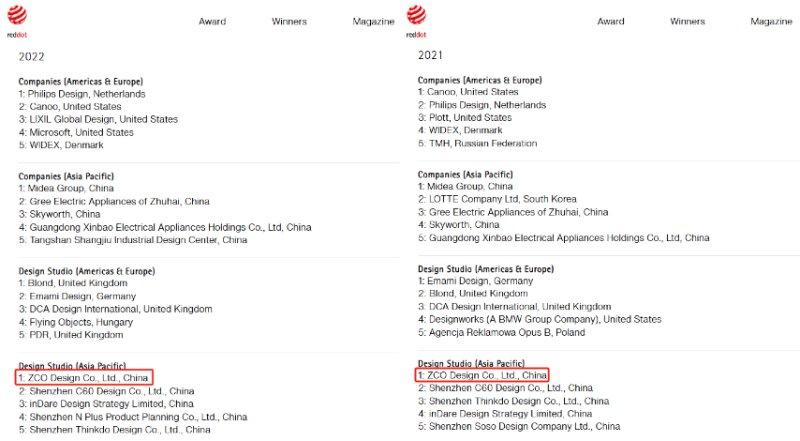Select Shenzhen Thinkdo Design in the 2021 list
This screenshot has height=441, width=800.
pyautogui.click(x=514, y=401)
